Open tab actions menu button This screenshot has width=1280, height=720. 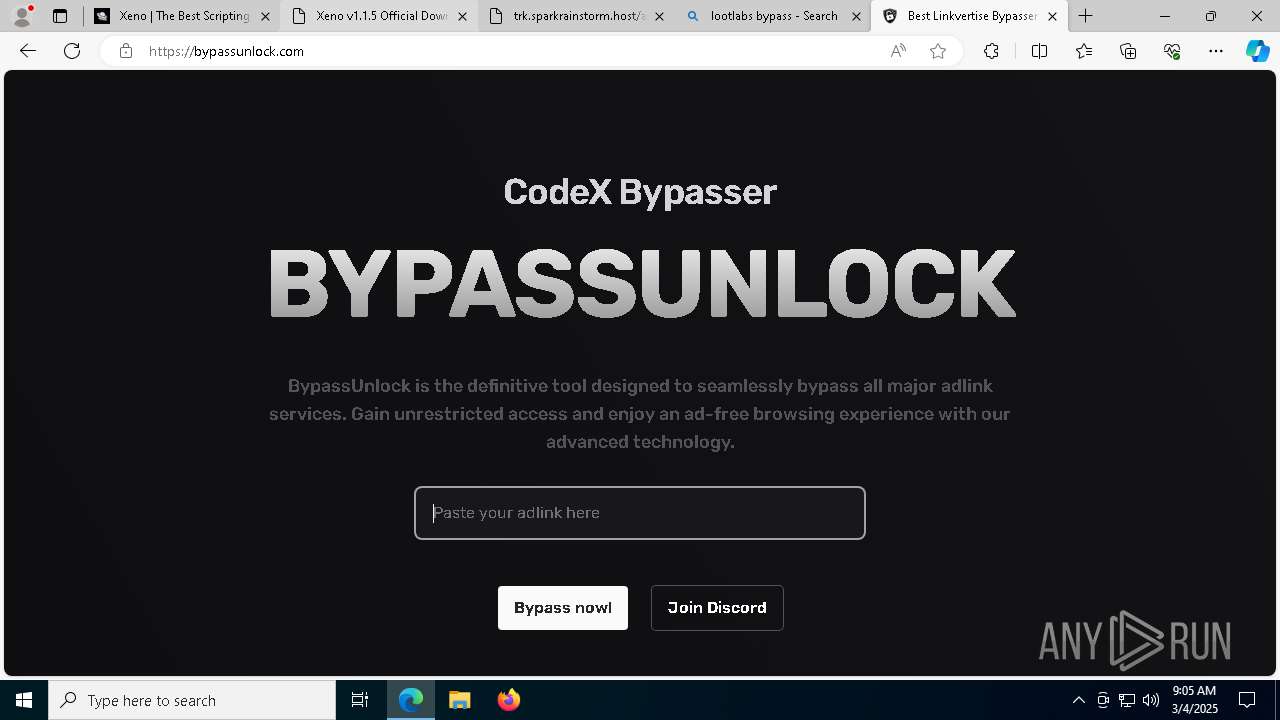(60, 16)
